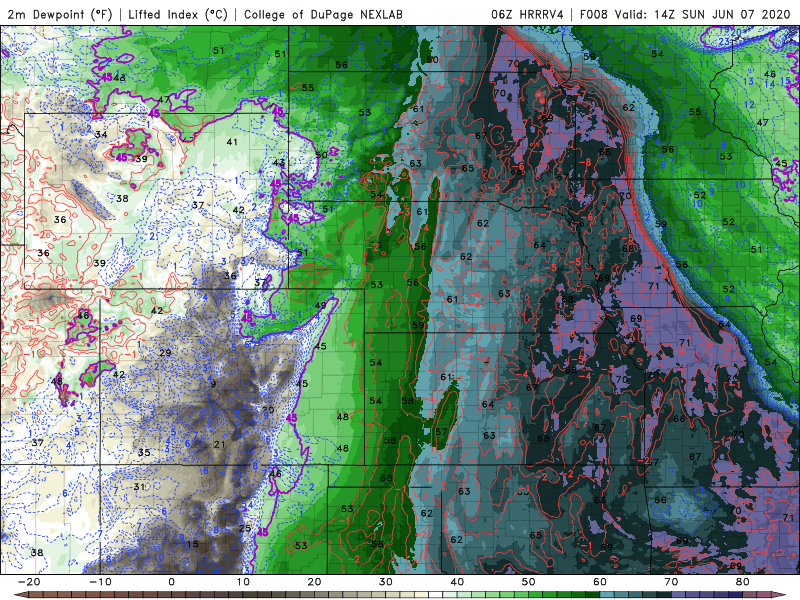Click the black dewpoint value 57 on the map
This screenshot has width=800, height=600.
point(441,432)
